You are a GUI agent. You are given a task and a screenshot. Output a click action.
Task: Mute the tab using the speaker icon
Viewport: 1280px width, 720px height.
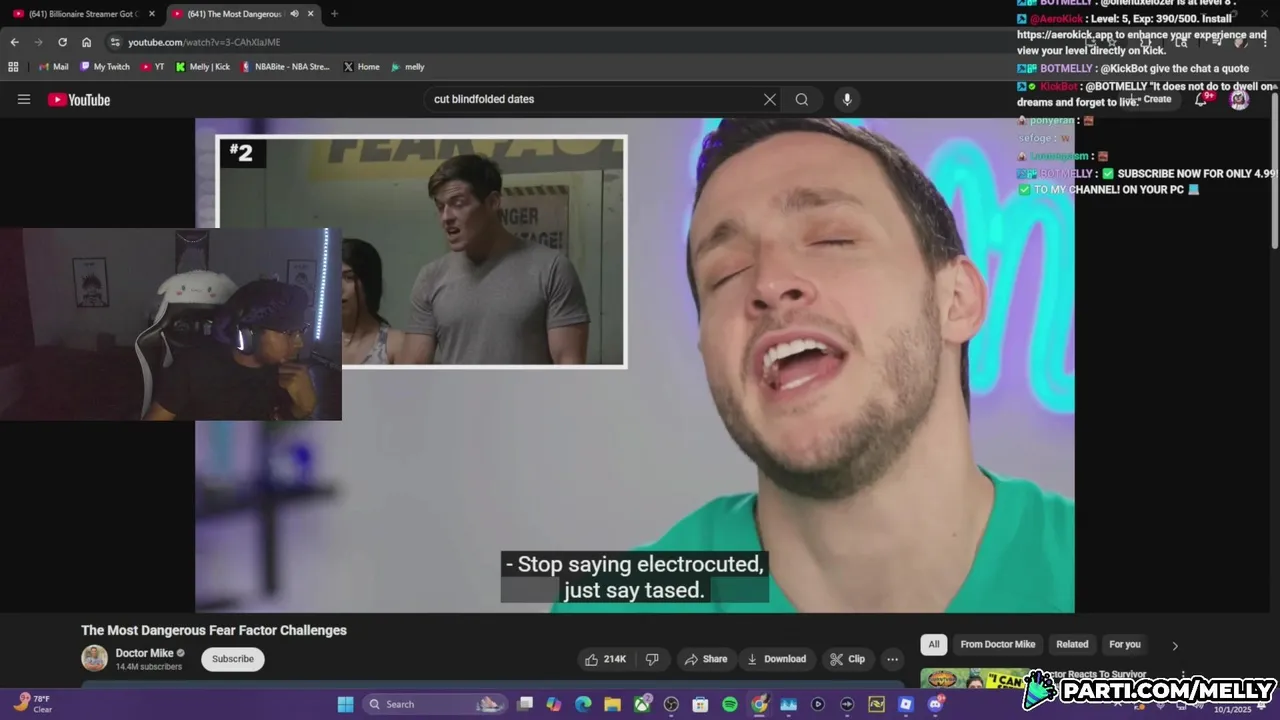click(x=294, y=14)
